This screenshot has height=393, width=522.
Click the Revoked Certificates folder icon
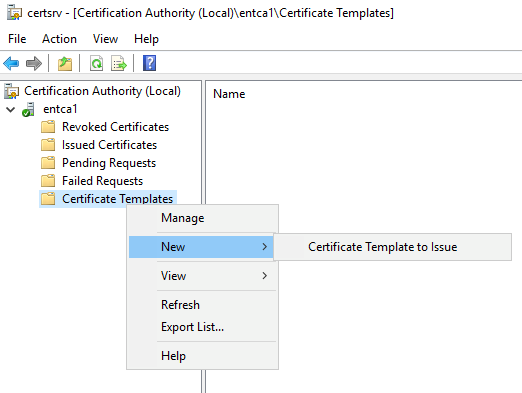click(48, 127)
